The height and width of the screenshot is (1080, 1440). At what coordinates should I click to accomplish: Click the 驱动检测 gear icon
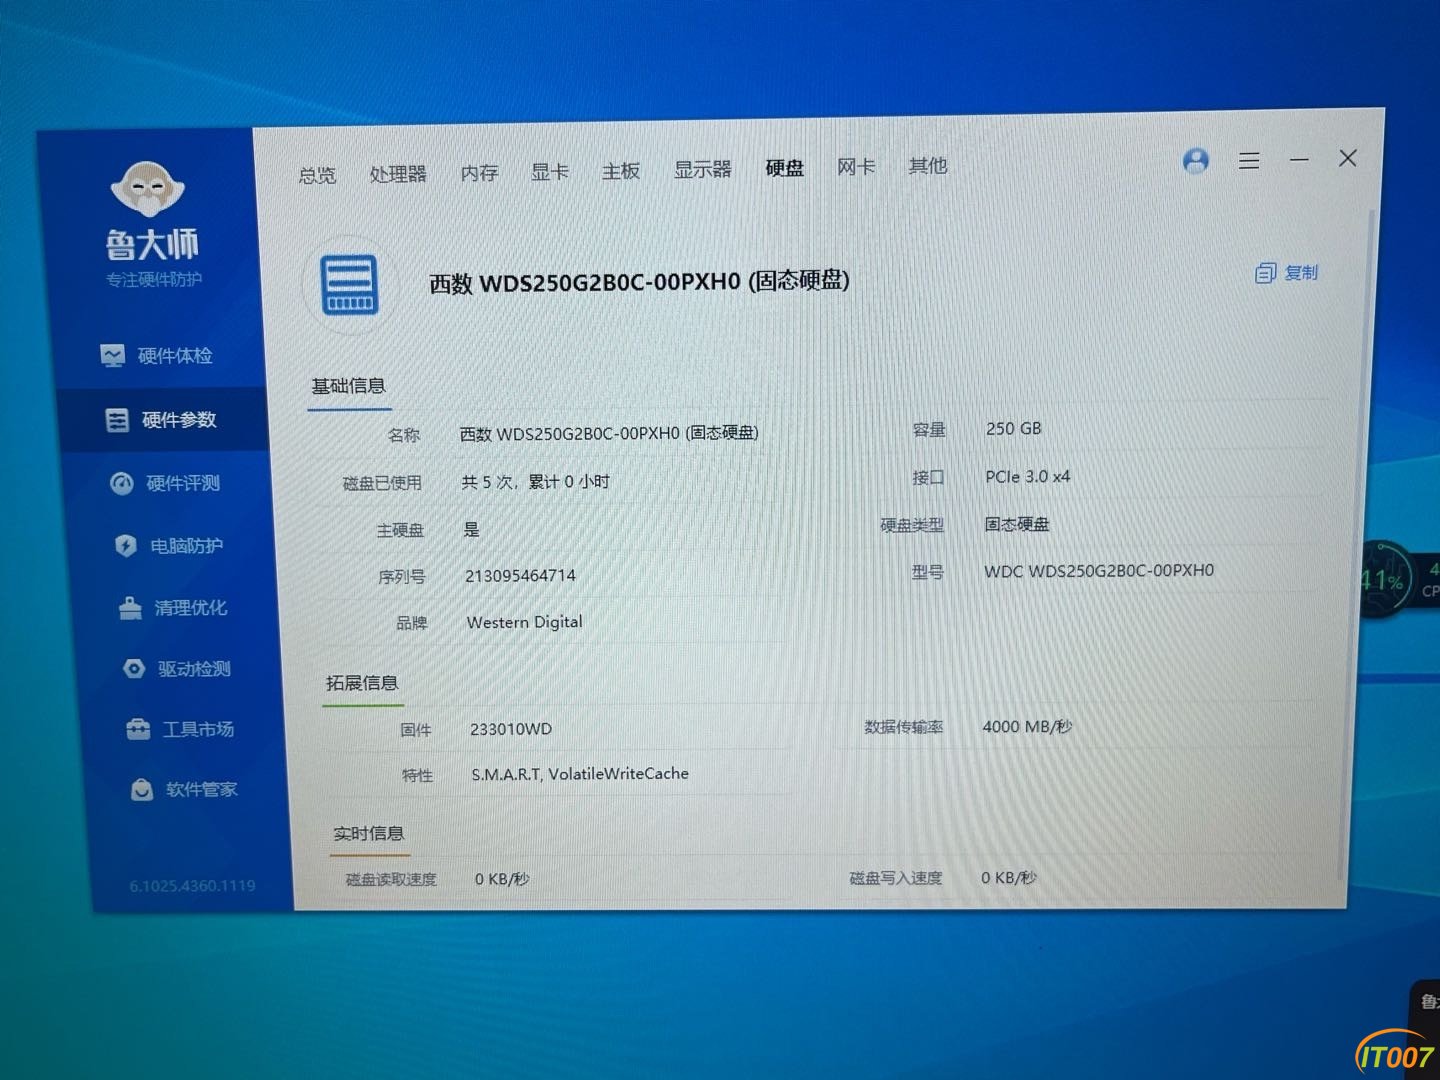click(134, 669)
